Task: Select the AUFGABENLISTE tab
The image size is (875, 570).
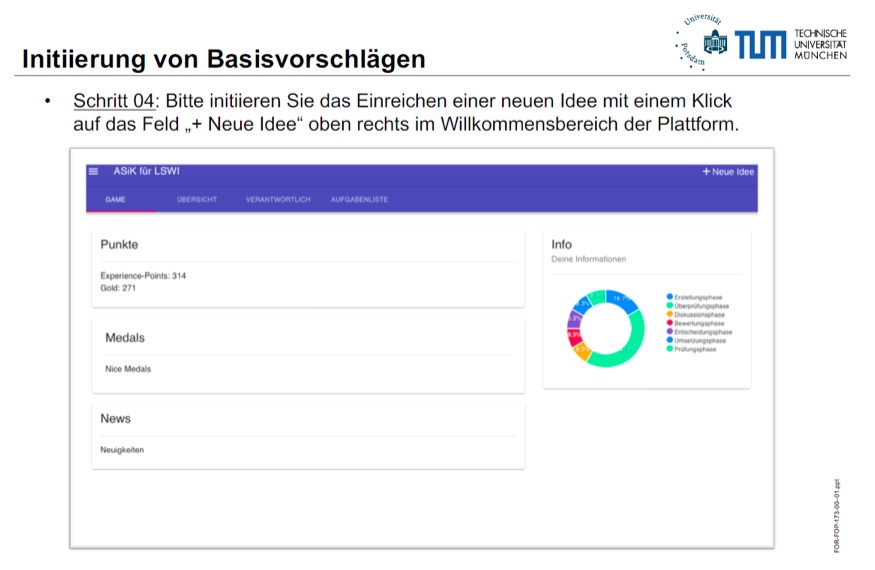Action: click(359, 200)
